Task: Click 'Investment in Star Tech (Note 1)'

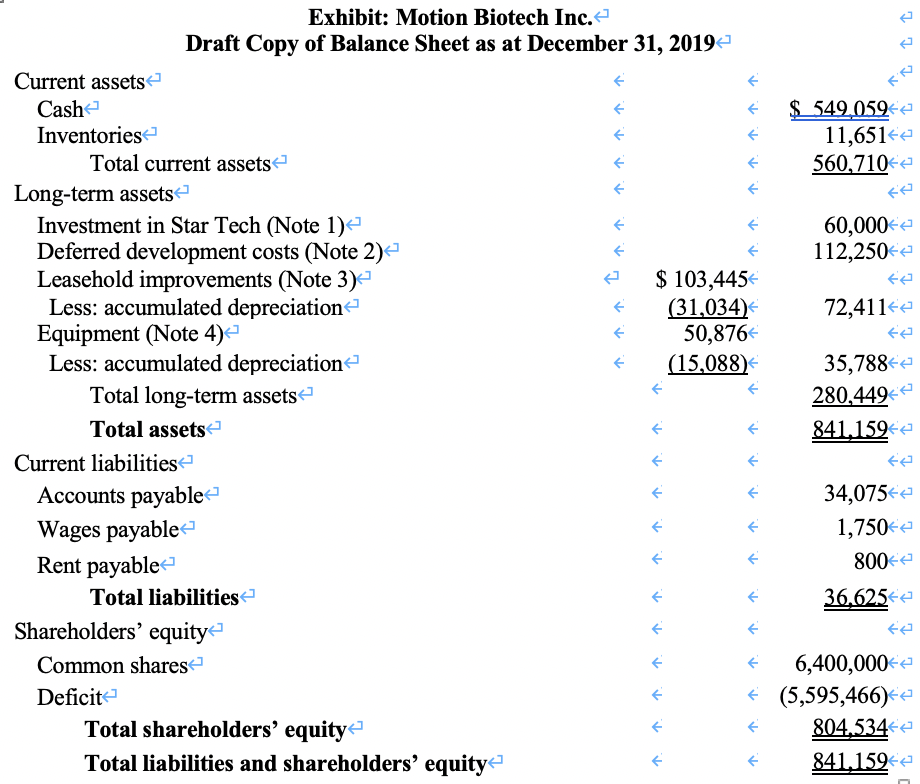Action: click(x=191, y=225)
